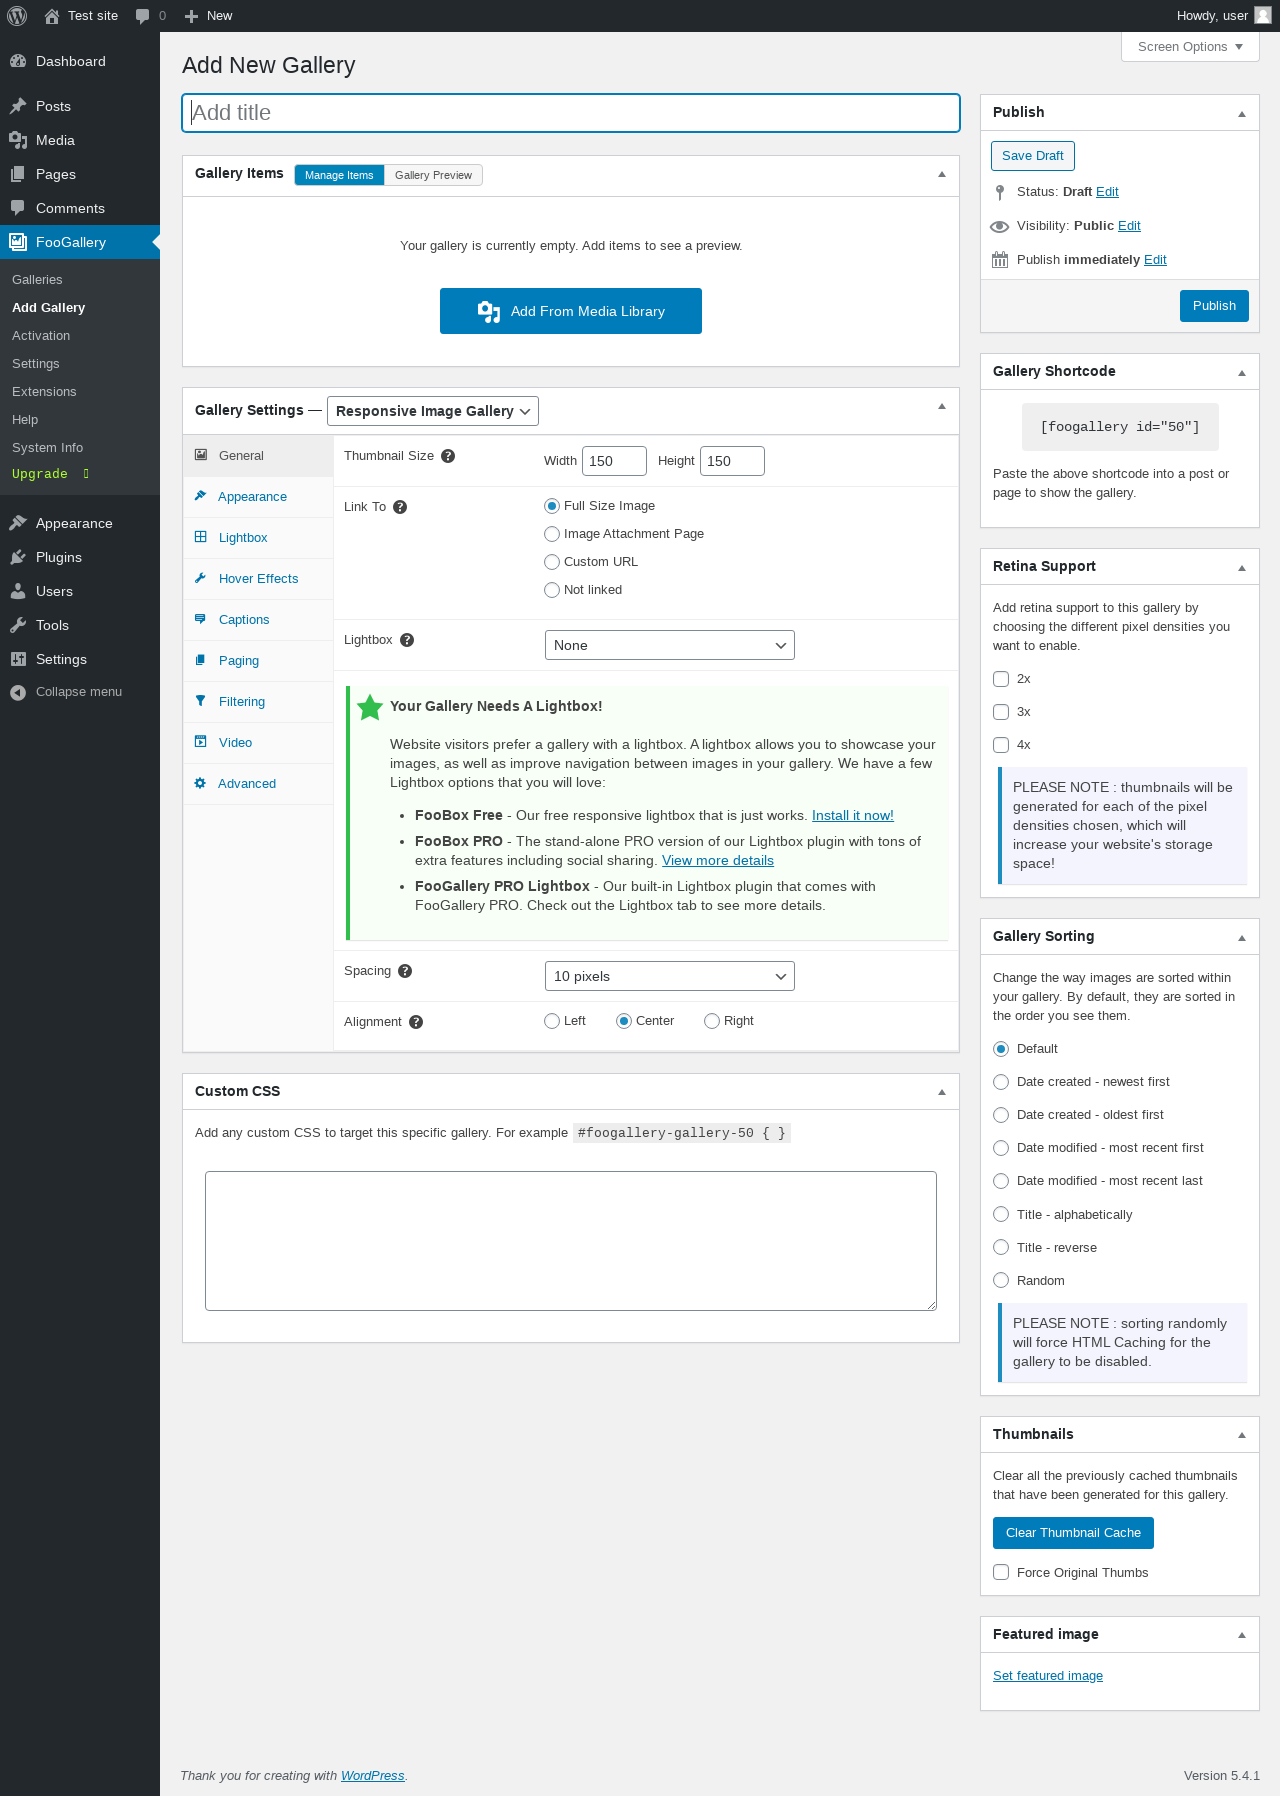Click the Save Draft button
This screenshot has width=1280, height=1796.
[x=1033, y=156]
